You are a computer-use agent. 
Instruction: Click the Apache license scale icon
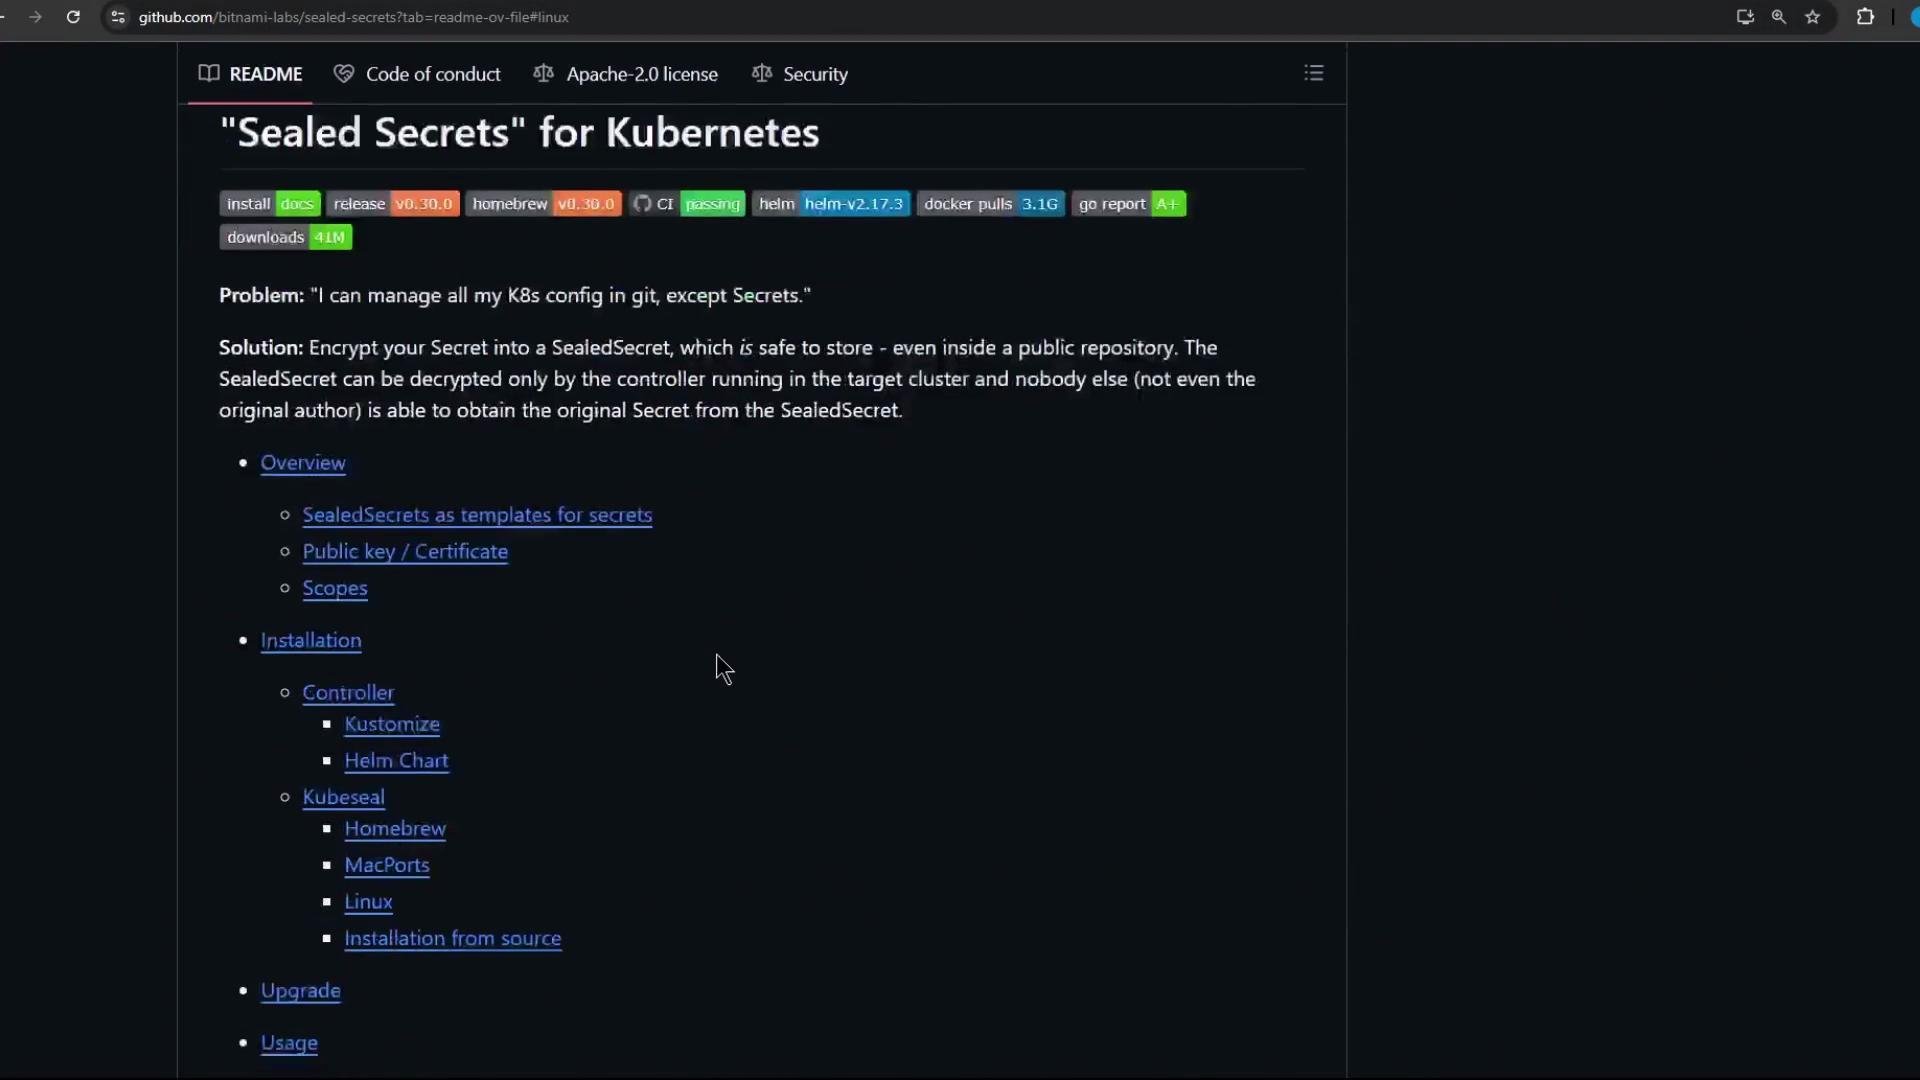click(x=543, y=73)
